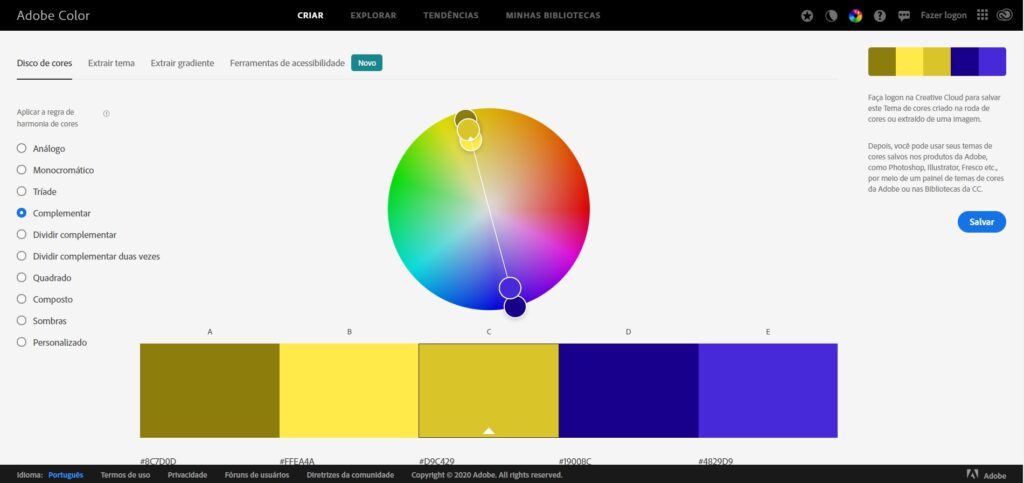Image resolution: width=1024 pixels, height=483 pixels.
Task: Open MINHAS BIBLIOTECAS
Action: [553, 16]
